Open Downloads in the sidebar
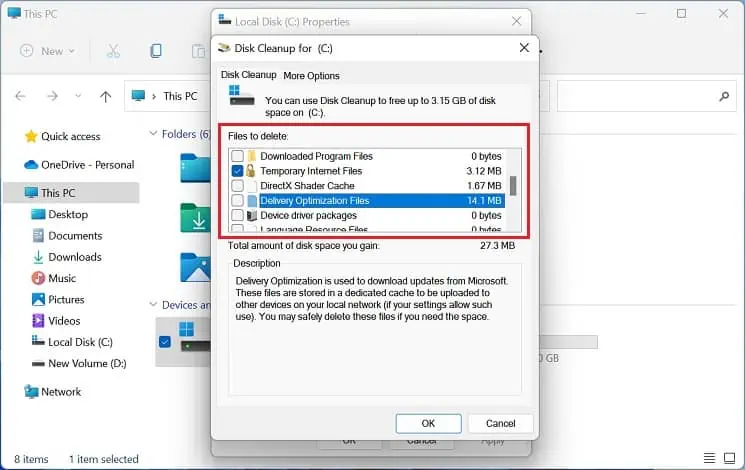 [x=75, y=257]
